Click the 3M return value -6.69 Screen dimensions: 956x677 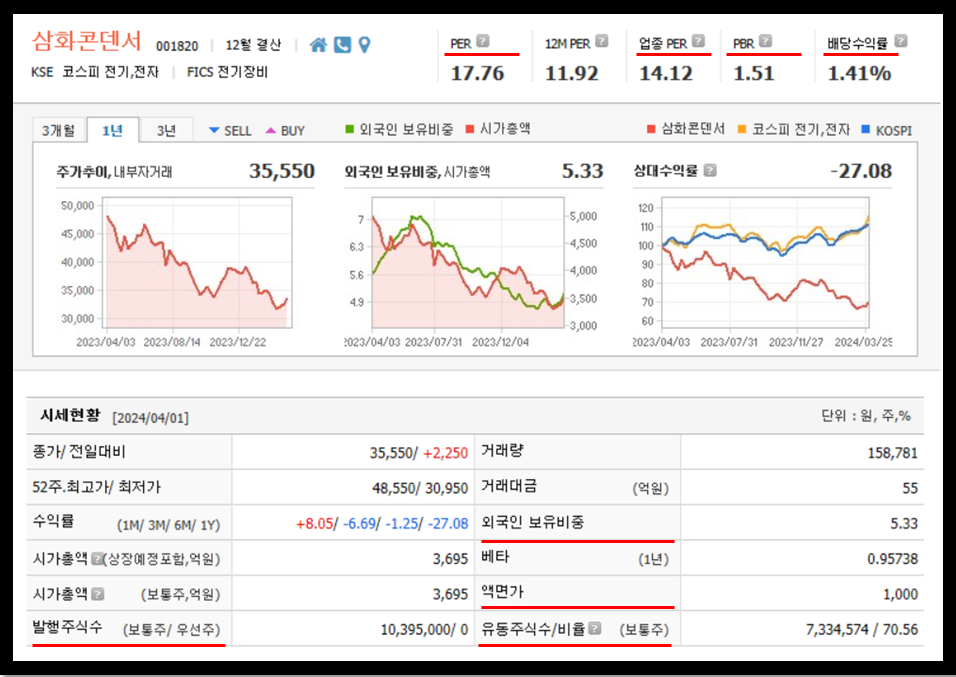tap(359, 524)
